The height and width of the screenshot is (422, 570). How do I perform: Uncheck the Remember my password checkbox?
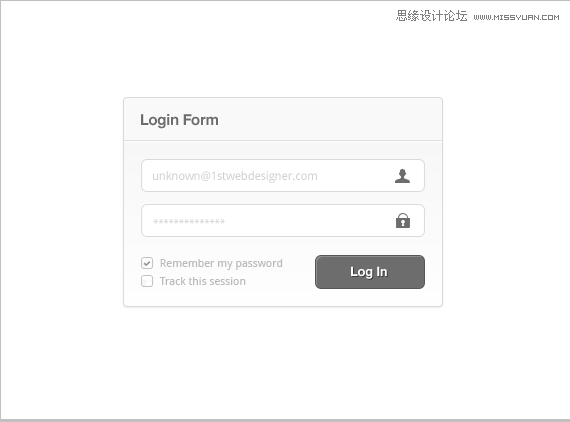147,263
